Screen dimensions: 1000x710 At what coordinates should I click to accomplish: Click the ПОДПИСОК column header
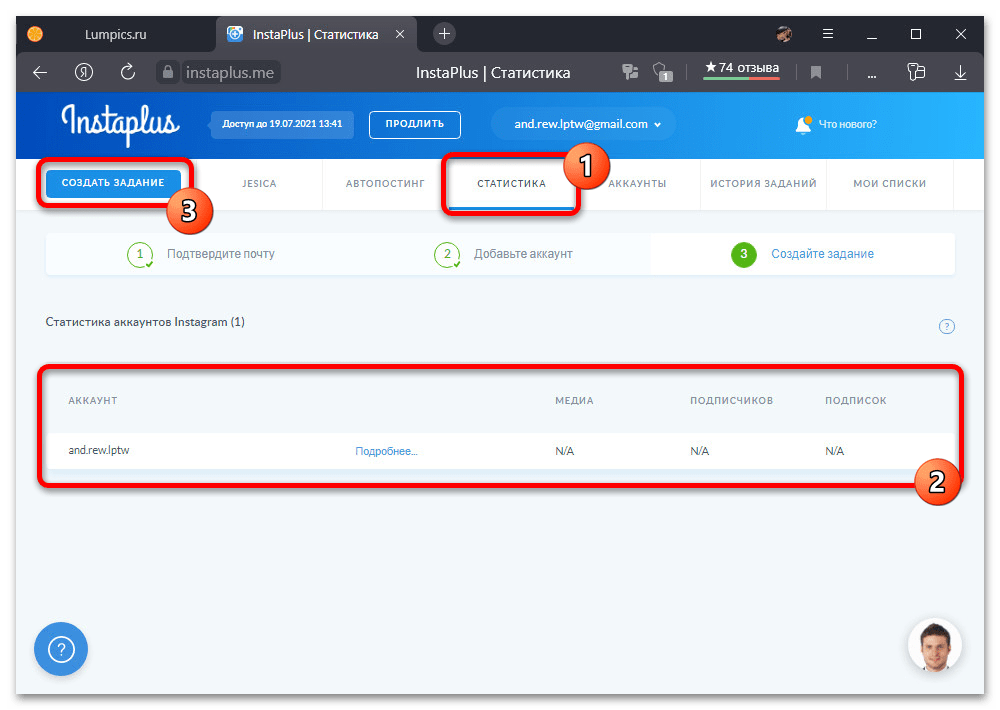pos(856,401)
